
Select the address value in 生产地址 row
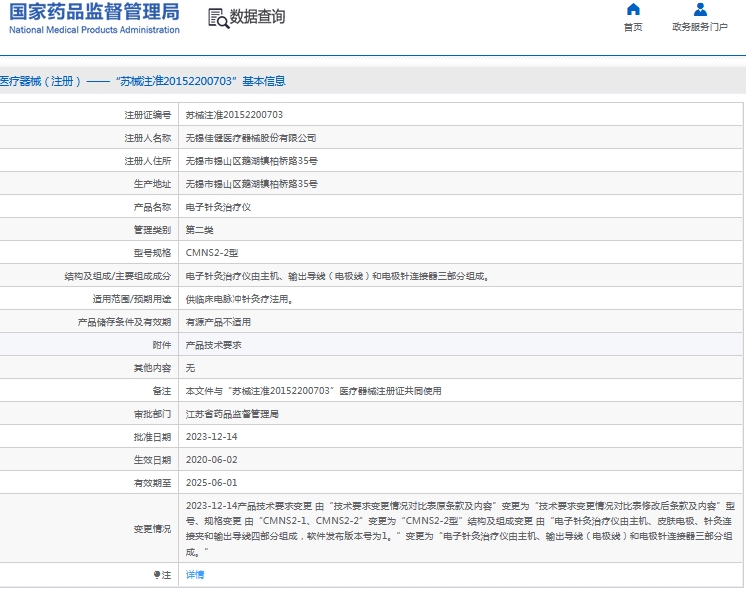(252, 184)
